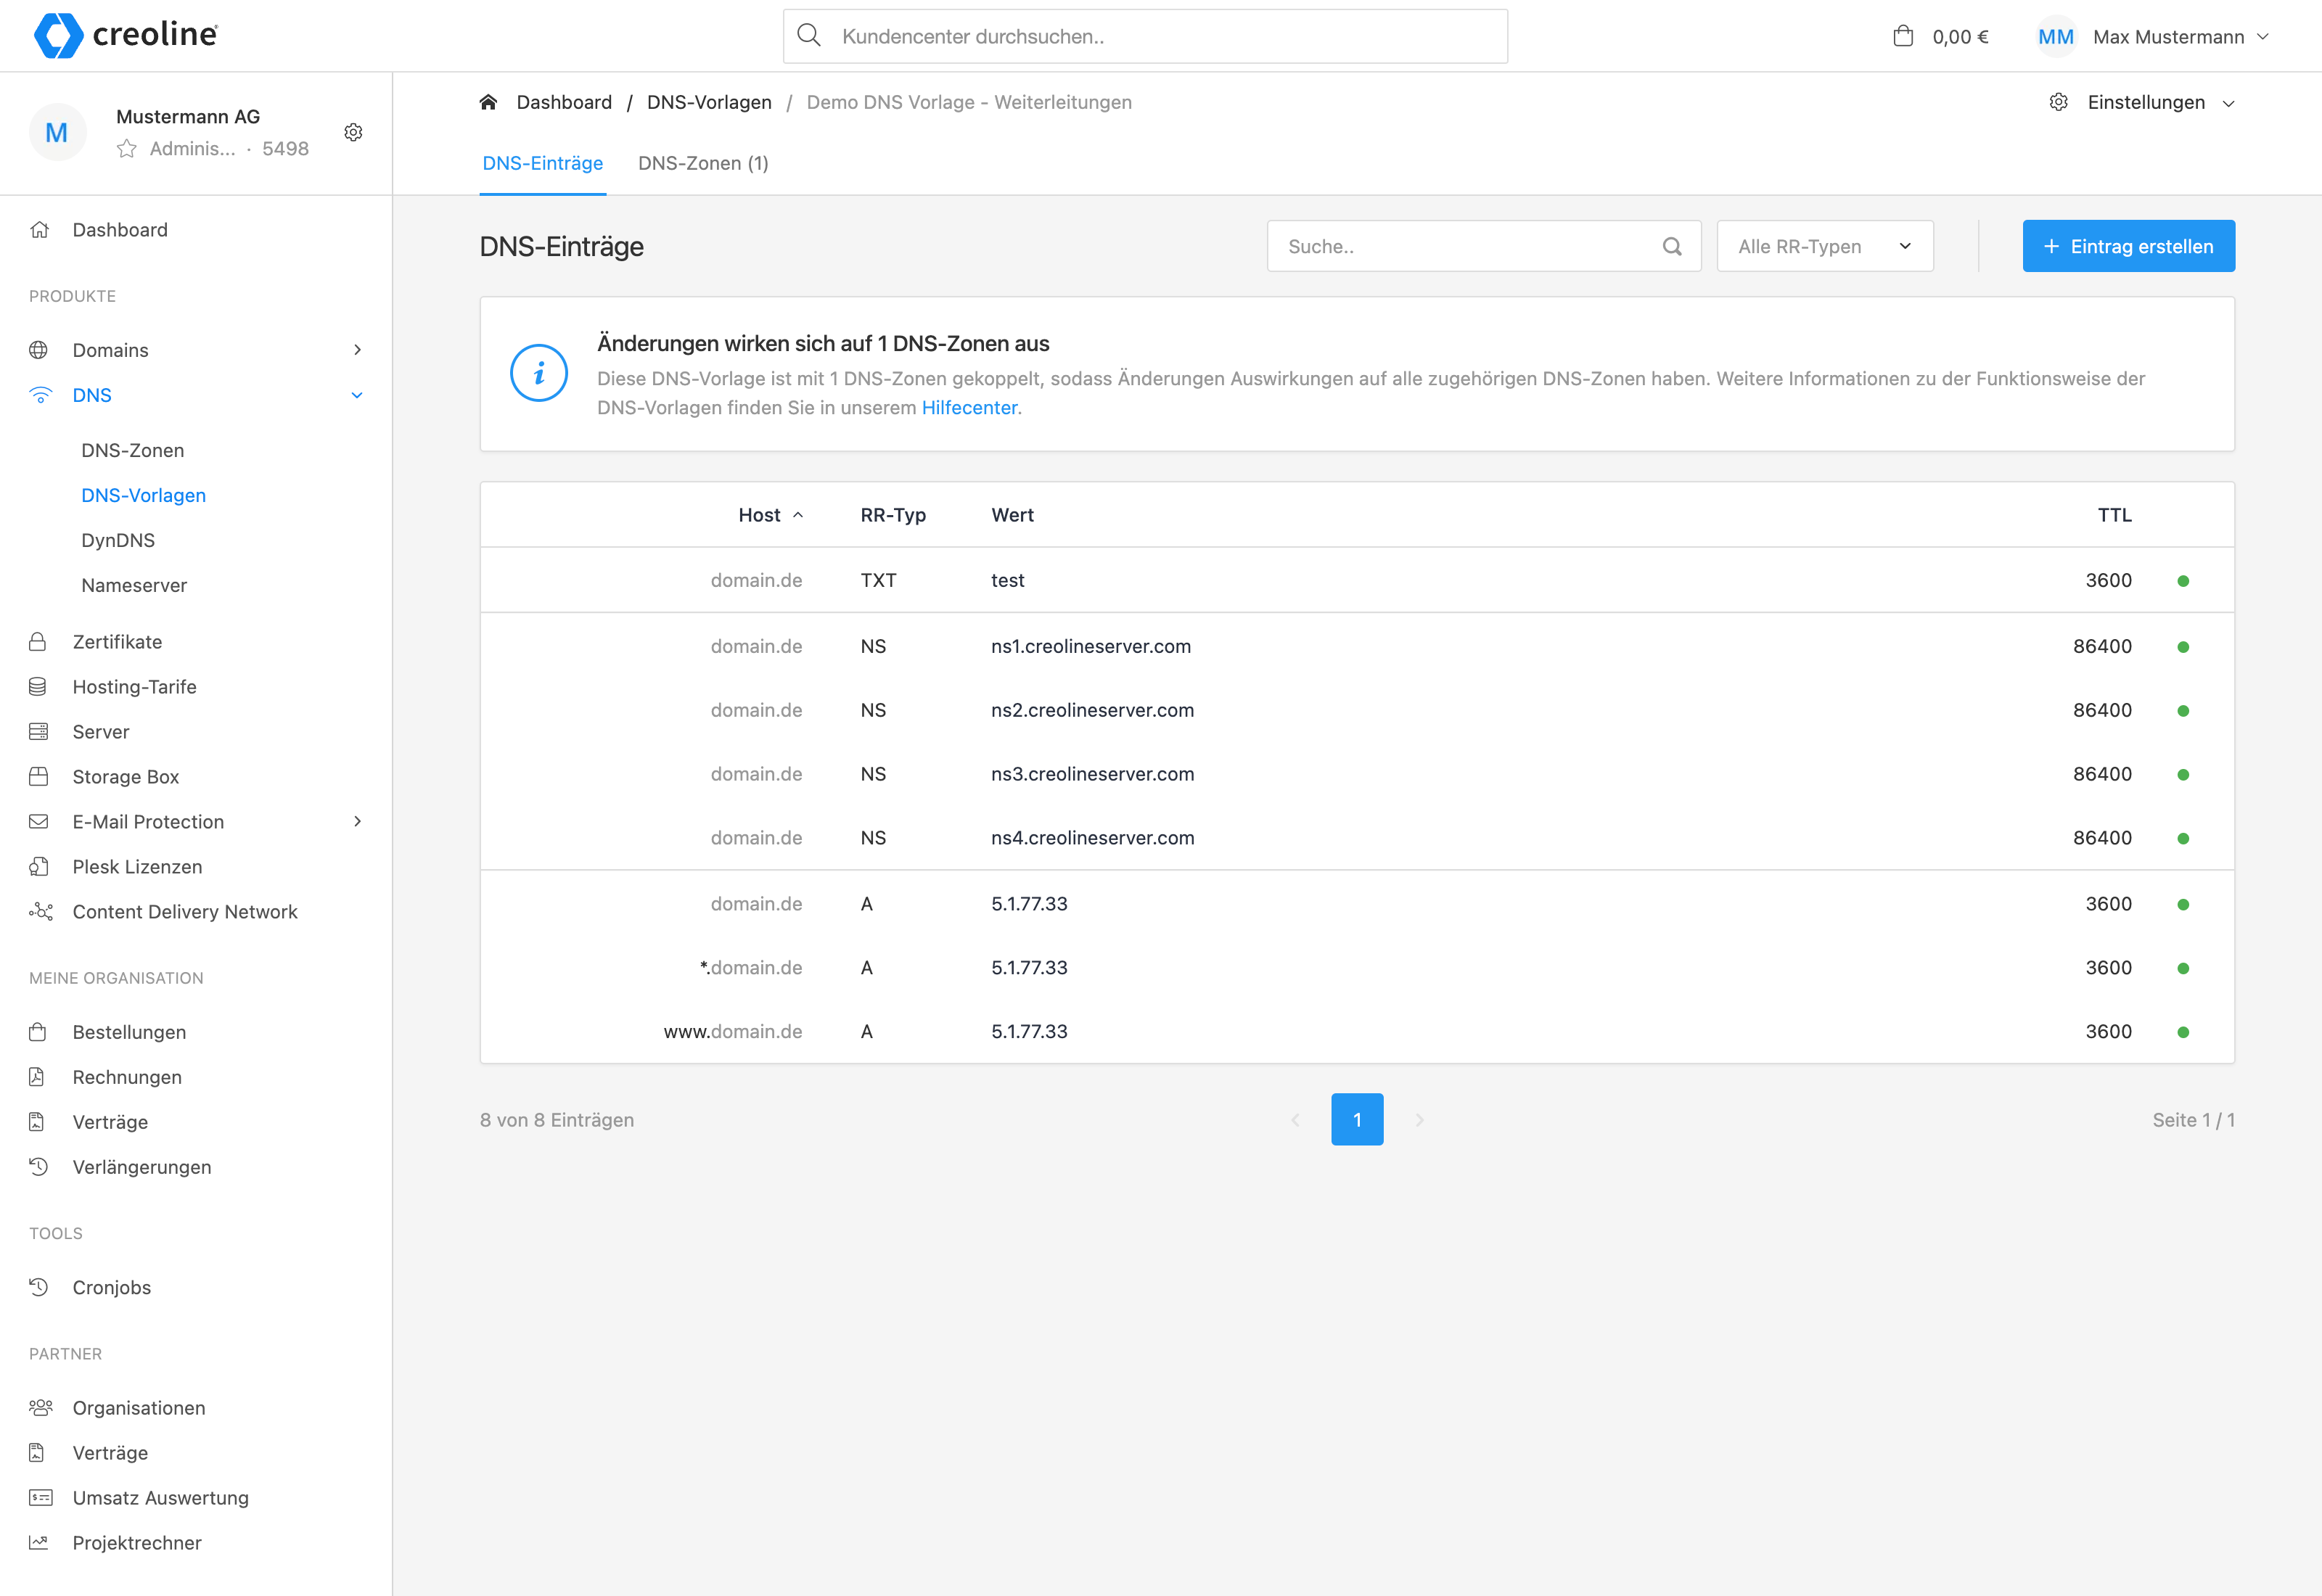Click page 1 pagination button
This screenshot has height=1596, width=2322.
click(x=1357, y=1120)
